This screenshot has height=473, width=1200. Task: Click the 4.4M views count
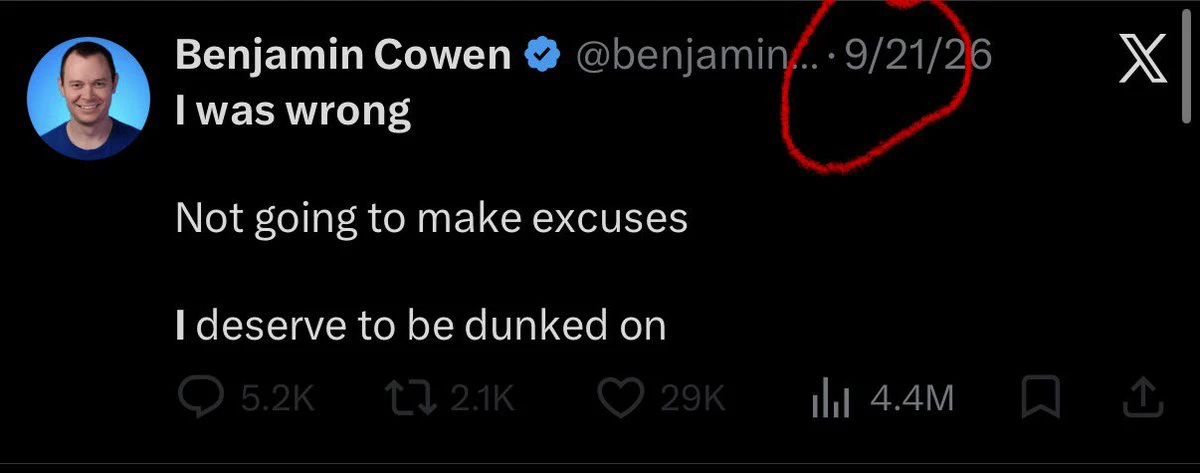[912, 400]
